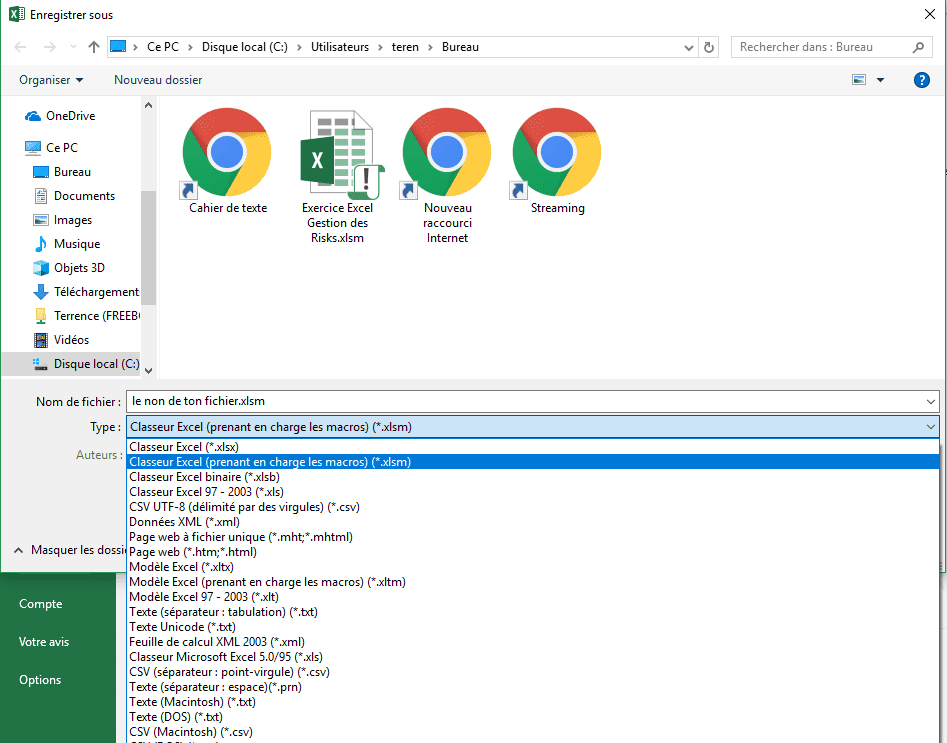Click the up-one-level arrow icon

[x=94, y=47]
